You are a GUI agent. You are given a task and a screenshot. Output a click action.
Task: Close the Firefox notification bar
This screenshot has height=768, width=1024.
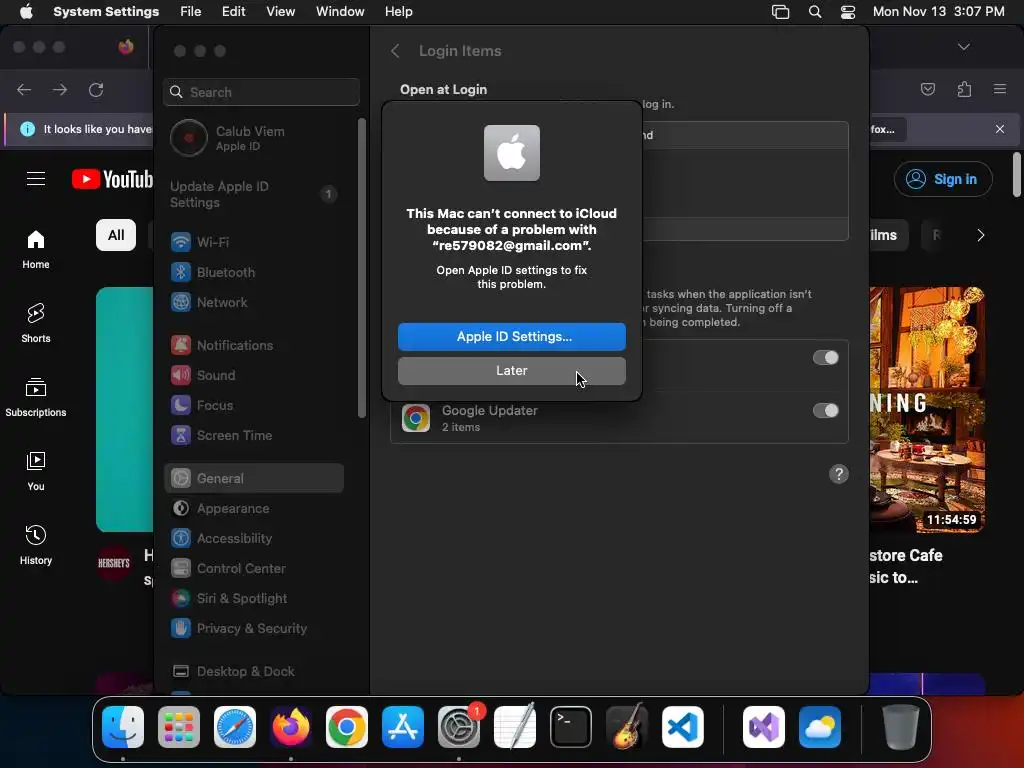[x=1000, y=129]
